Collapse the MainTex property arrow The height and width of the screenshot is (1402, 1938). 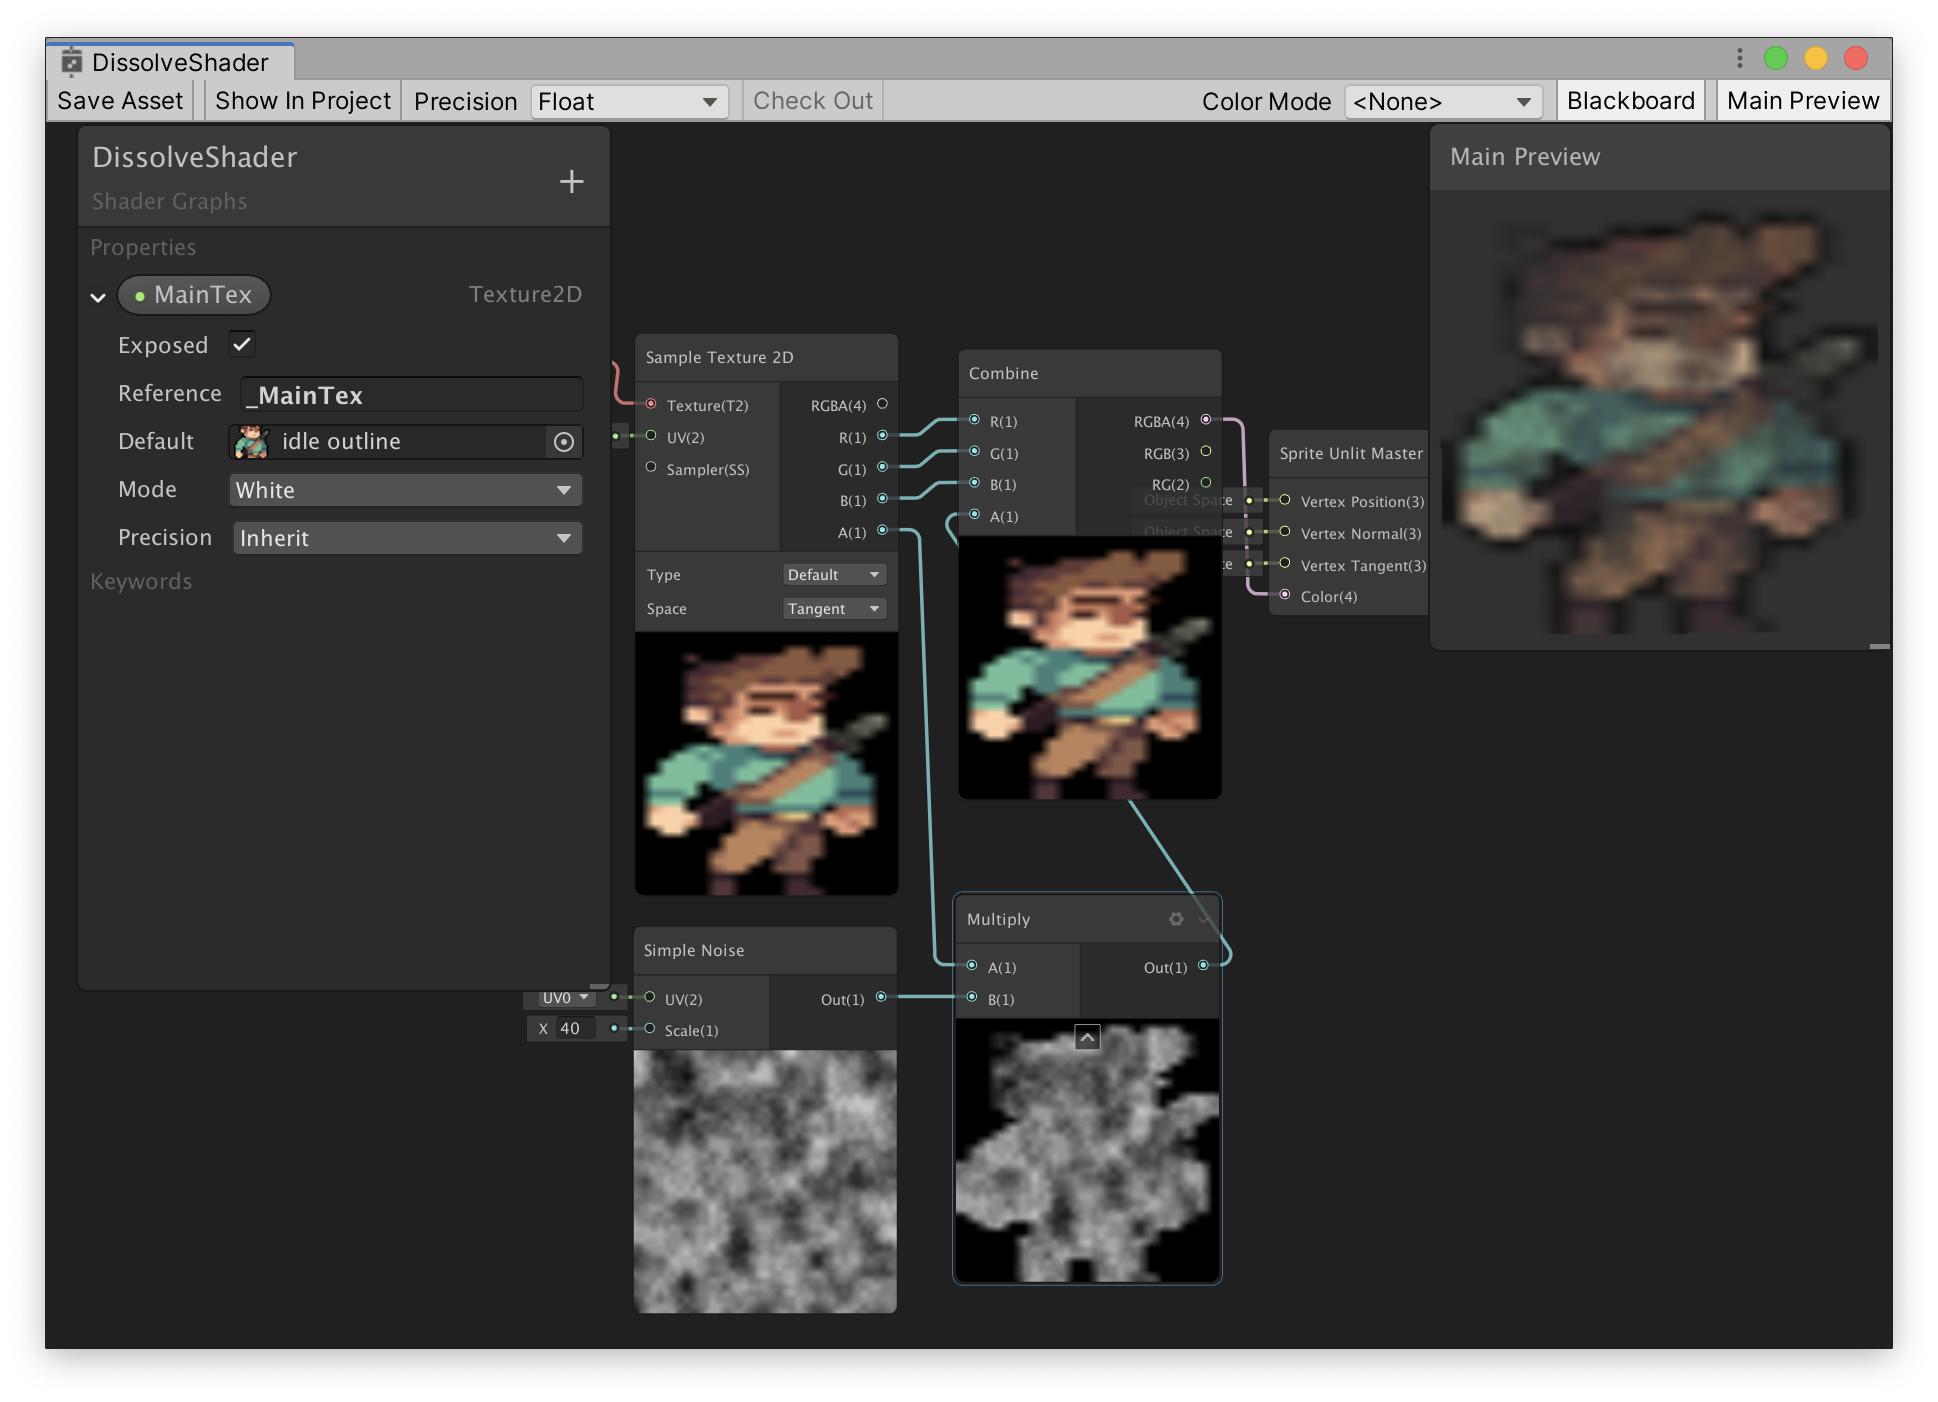tap(98, 297)
